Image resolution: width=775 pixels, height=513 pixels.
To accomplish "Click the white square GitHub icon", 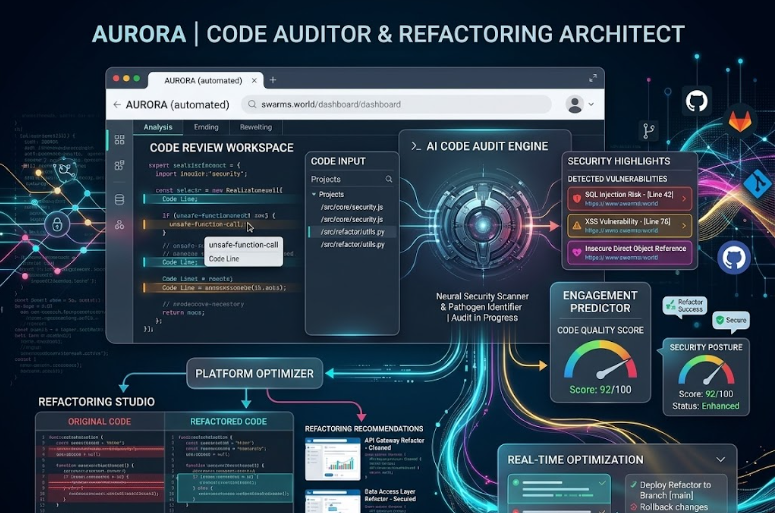I will (x=696, y=101).
